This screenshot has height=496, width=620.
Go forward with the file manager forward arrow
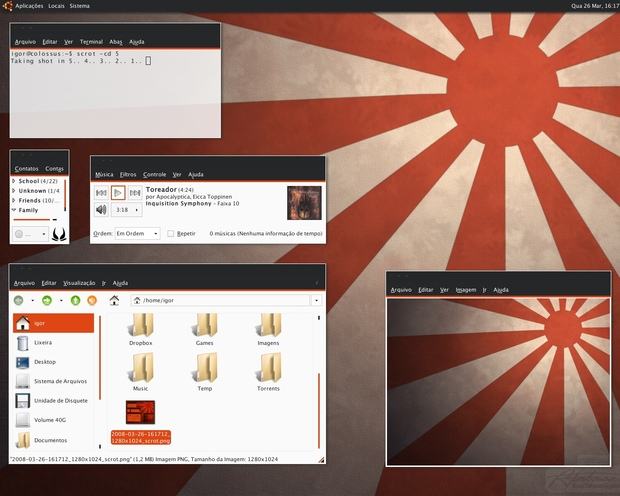point(47,300)
